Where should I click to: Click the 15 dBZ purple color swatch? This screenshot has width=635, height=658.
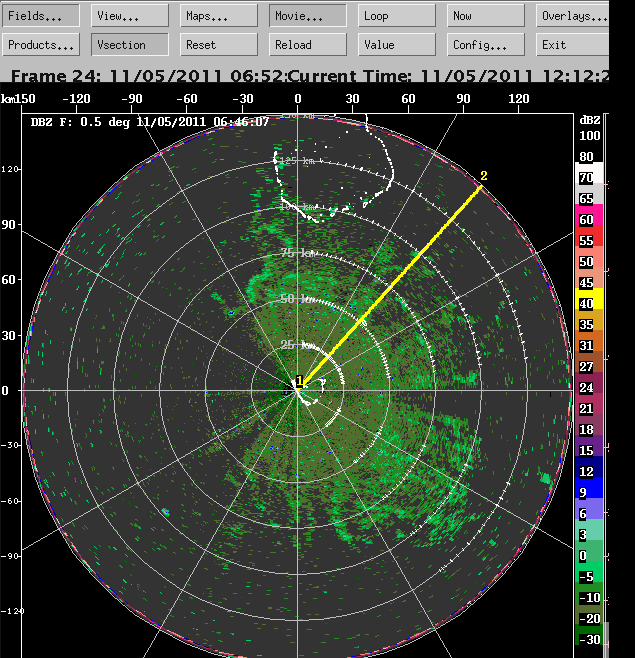pos(589,446)
